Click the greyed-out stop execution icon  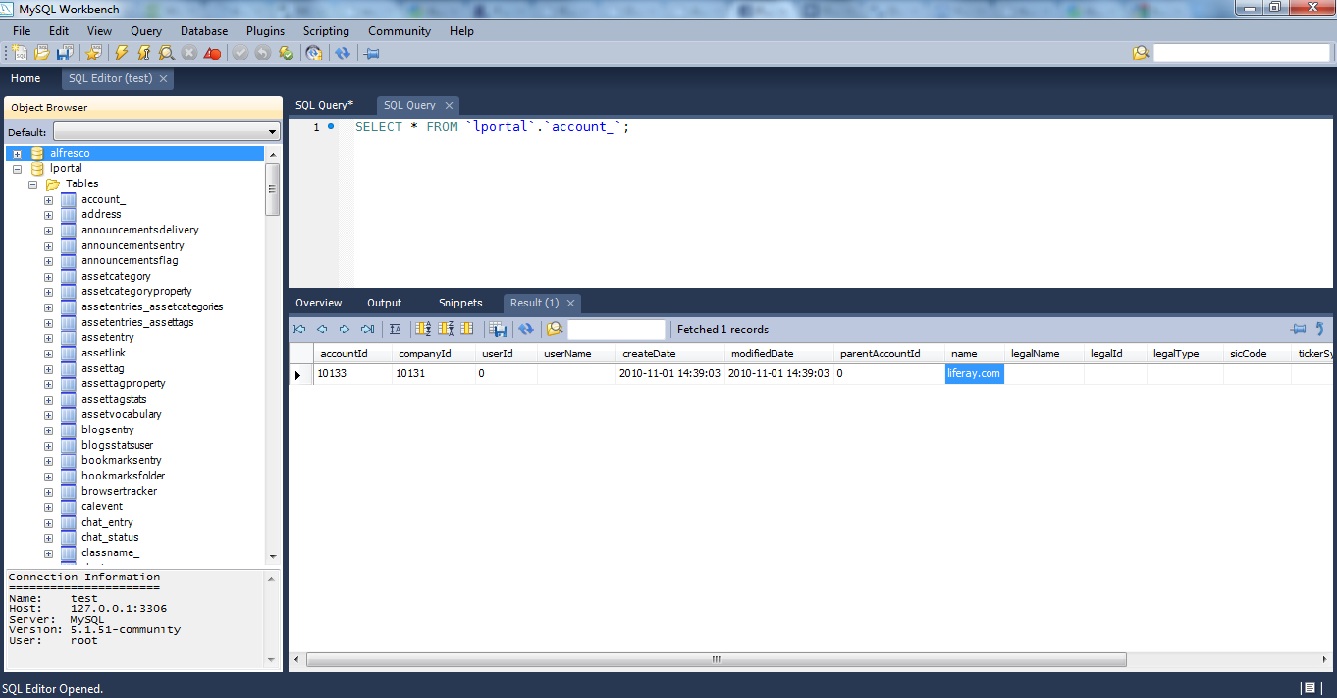click(189, 53)
